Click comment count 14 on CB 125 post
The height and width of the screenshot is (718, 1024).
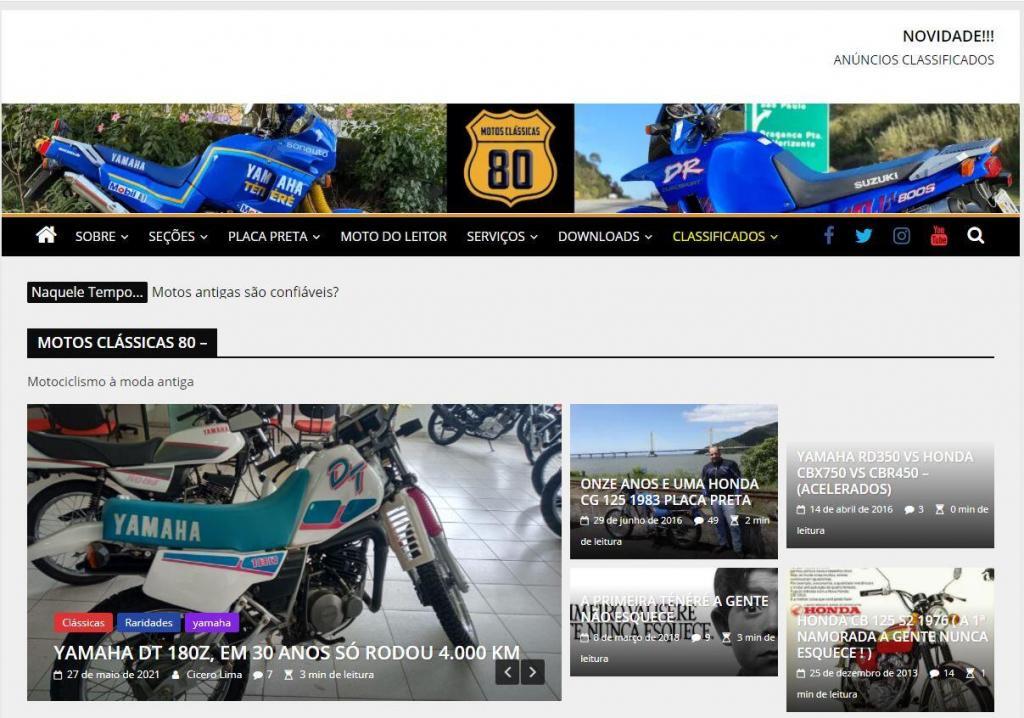click(x=942, y=673)
